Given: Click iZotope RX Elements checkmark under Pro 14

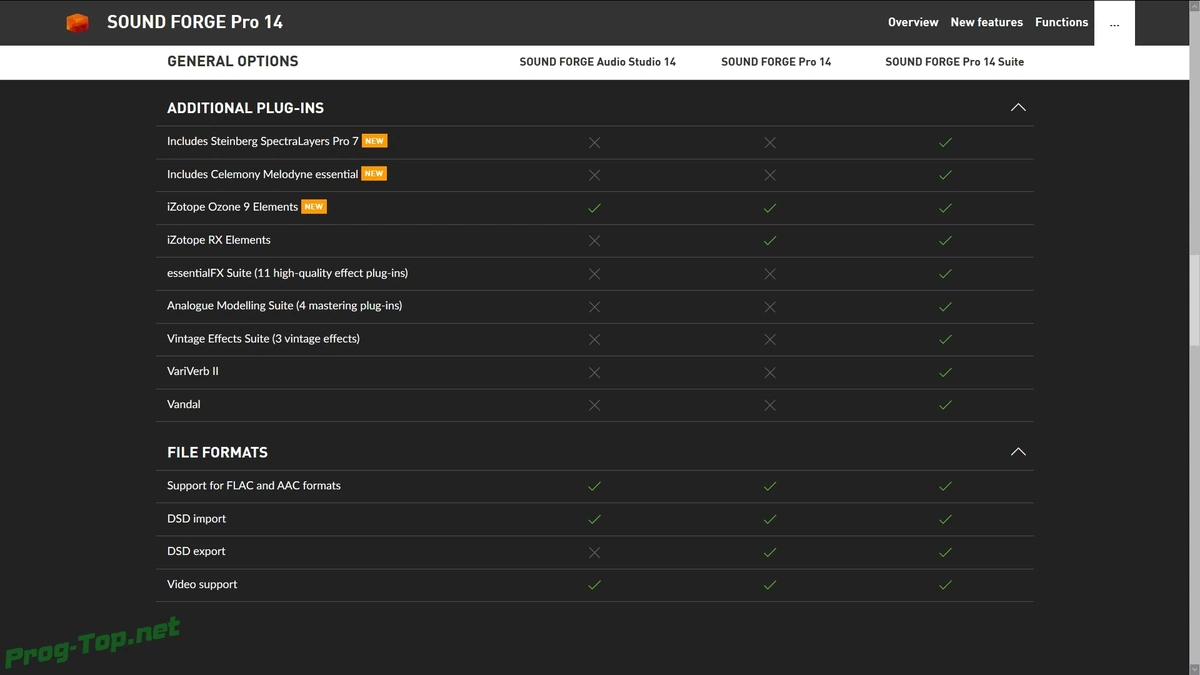Looking at the screenshot, I should [x=770, y=241].
